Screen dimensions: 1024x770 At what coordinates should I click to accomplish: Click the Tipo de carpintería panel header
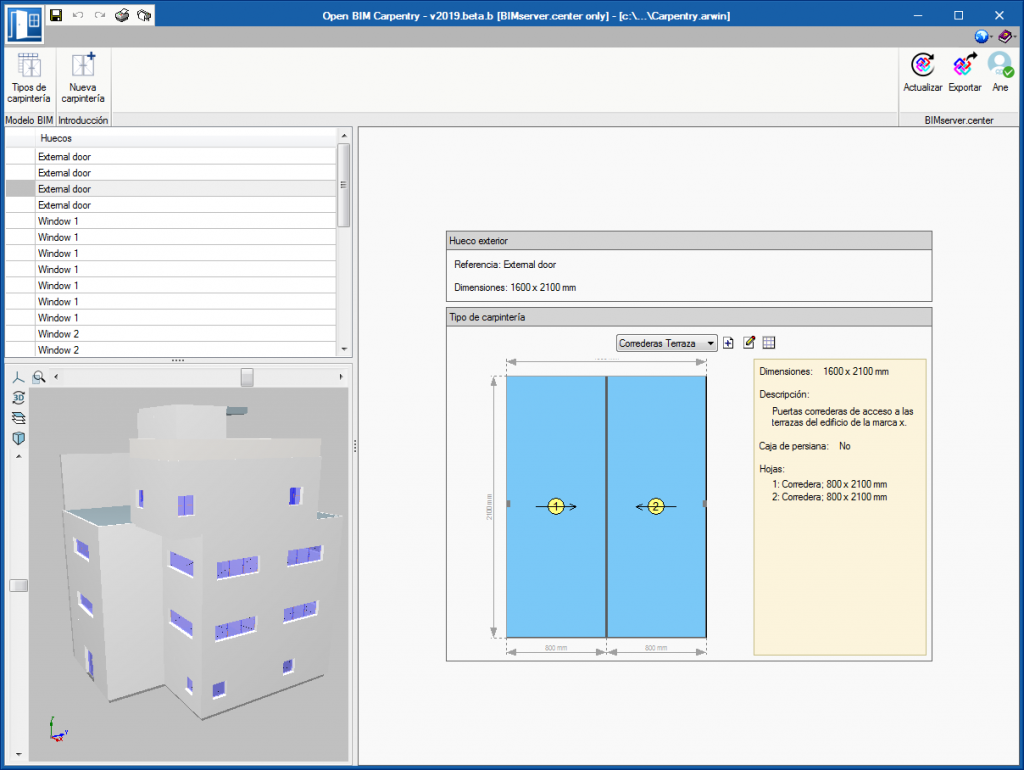coord(689,317)
